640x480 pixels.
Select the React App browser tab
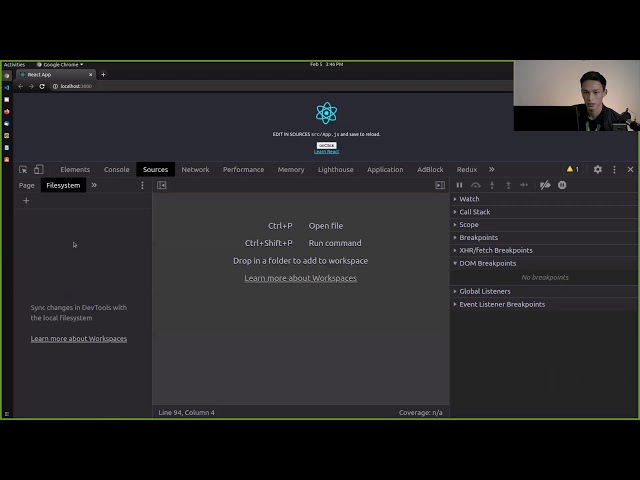[x=56, y=75]
